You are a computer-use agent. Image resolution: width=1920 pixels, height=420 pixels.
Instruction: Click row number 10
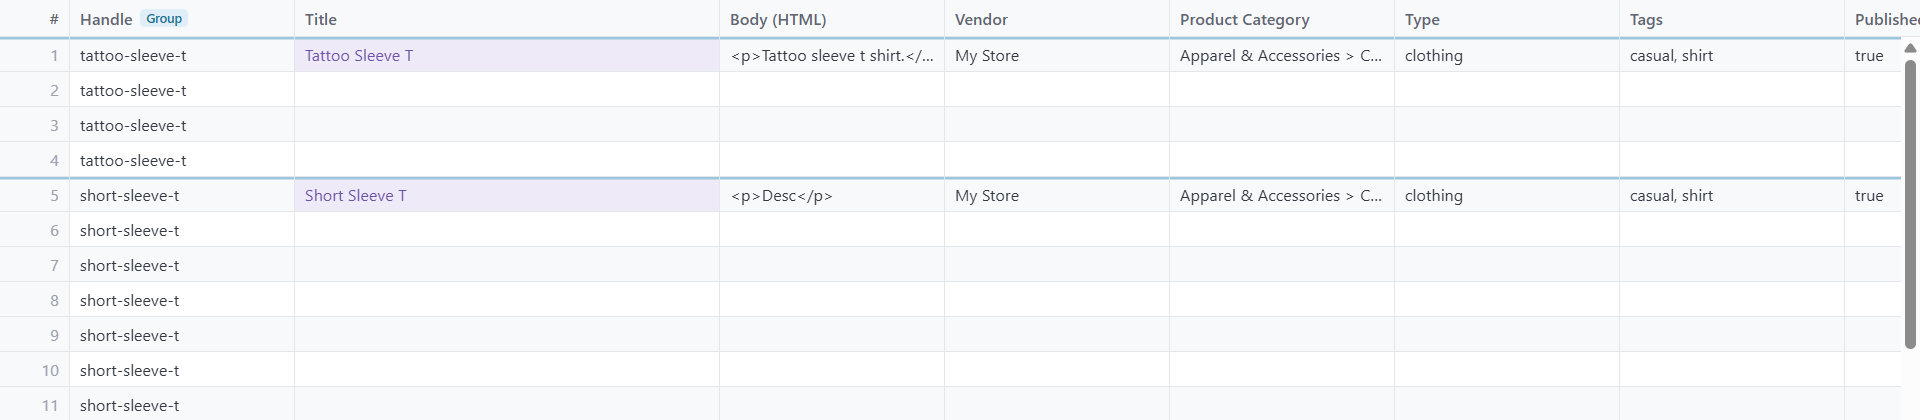35,371
